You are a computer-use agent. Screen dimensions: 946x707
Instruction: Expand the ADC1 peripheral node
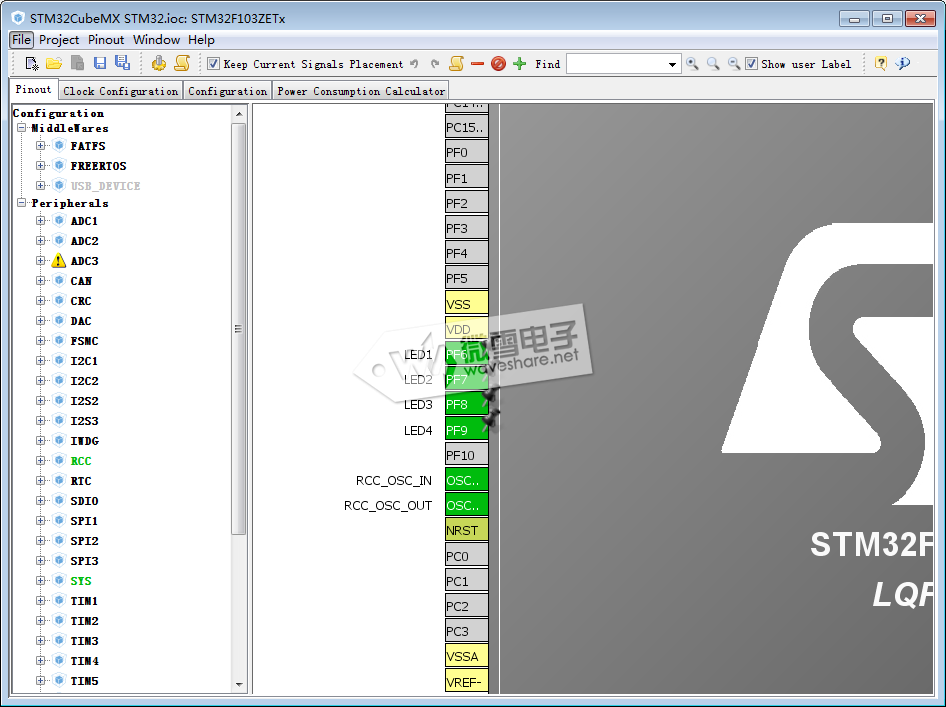[x=40, y=220]
